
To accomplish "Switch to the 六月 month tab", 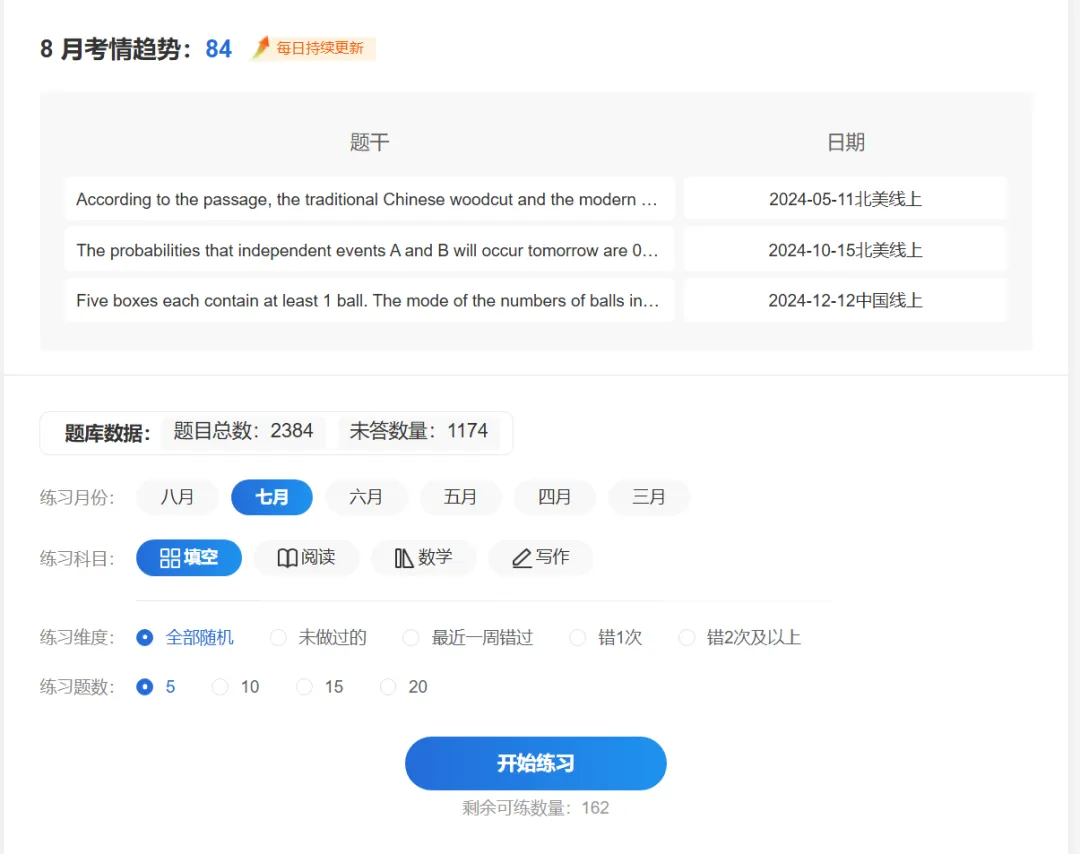I will coord(366,497).
